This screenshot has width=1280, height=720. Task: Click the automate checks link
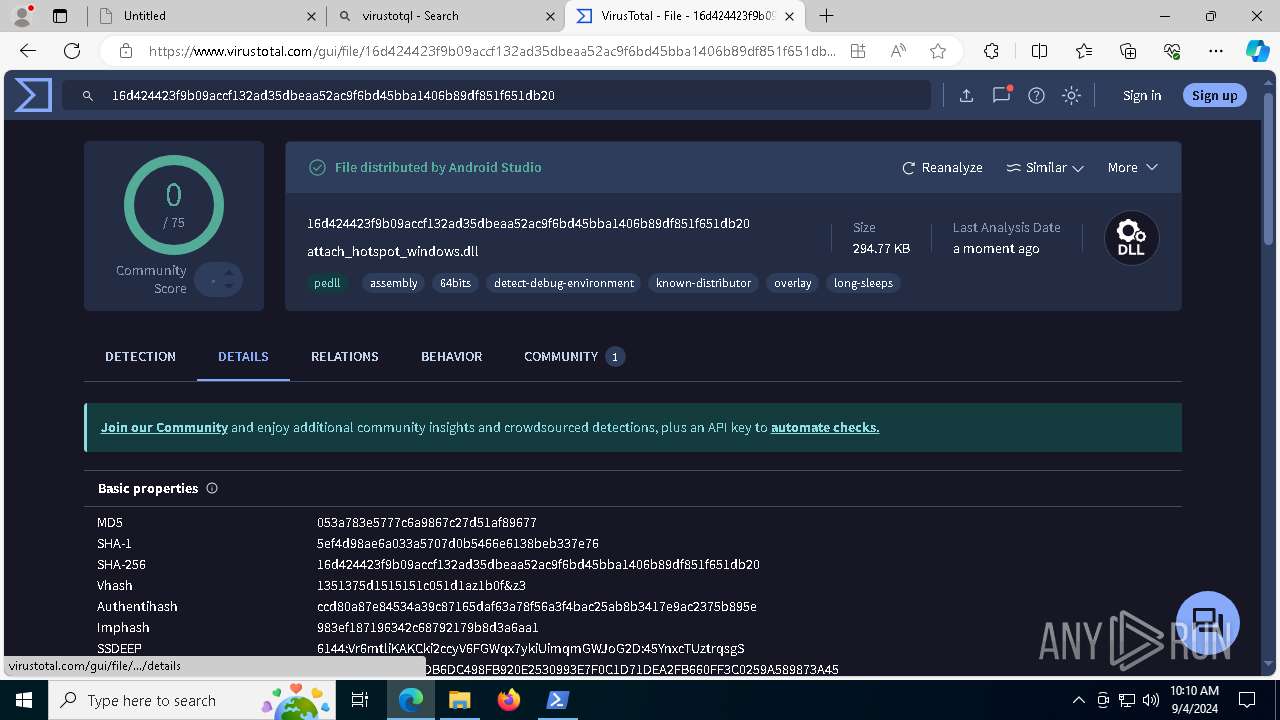point(825,427)
